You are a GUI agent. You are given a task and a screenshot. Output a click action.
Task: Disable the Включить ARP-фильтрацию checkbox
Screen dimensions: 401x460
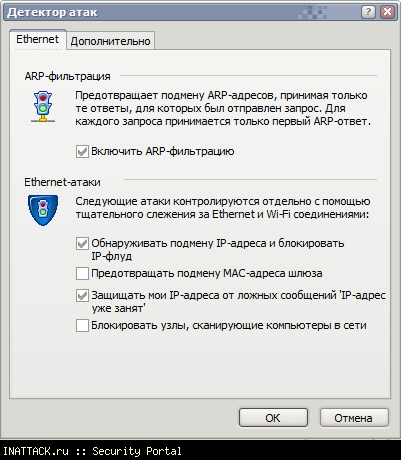coord(82,151)
